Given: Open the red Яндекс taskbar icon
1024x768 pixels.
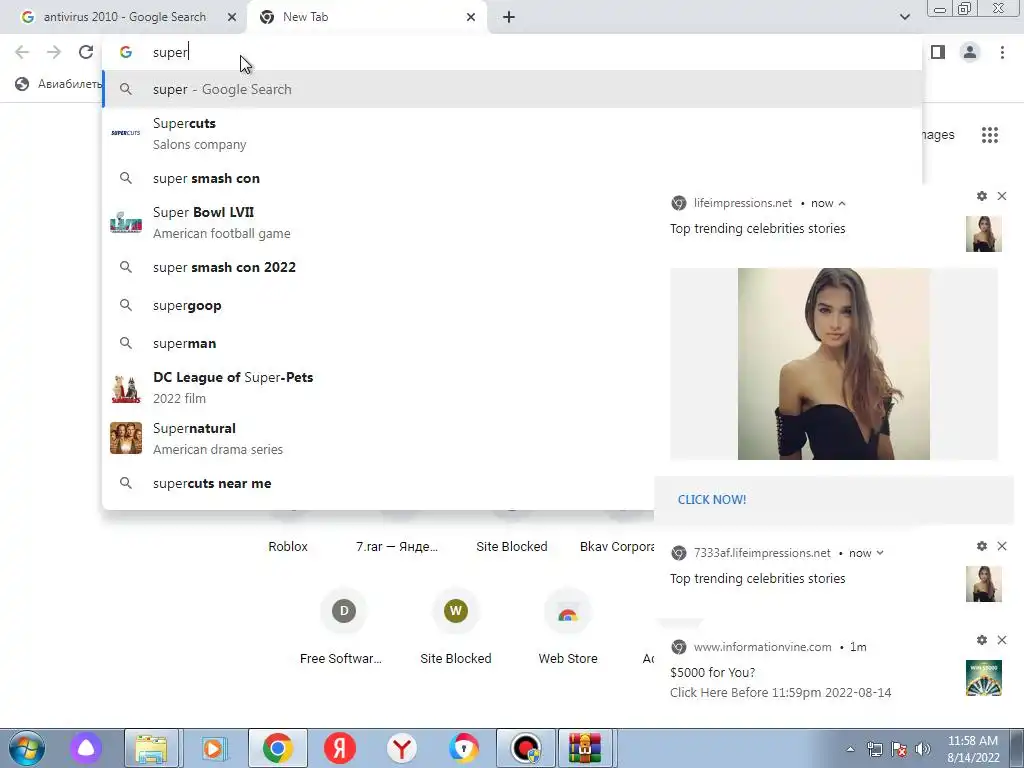Looking at the screenshot, I should tap(340, 748).
